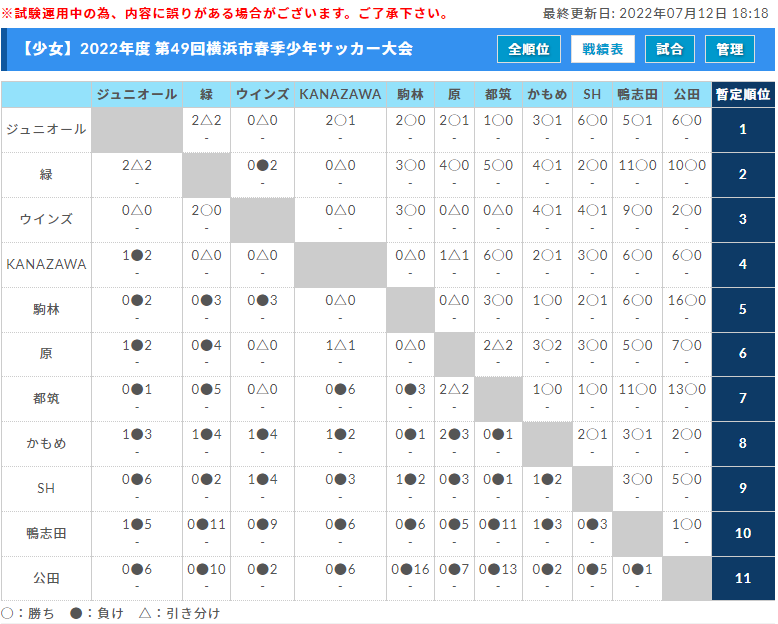
Task: Select the 公田 row label
Action: [x=46, y=578]
